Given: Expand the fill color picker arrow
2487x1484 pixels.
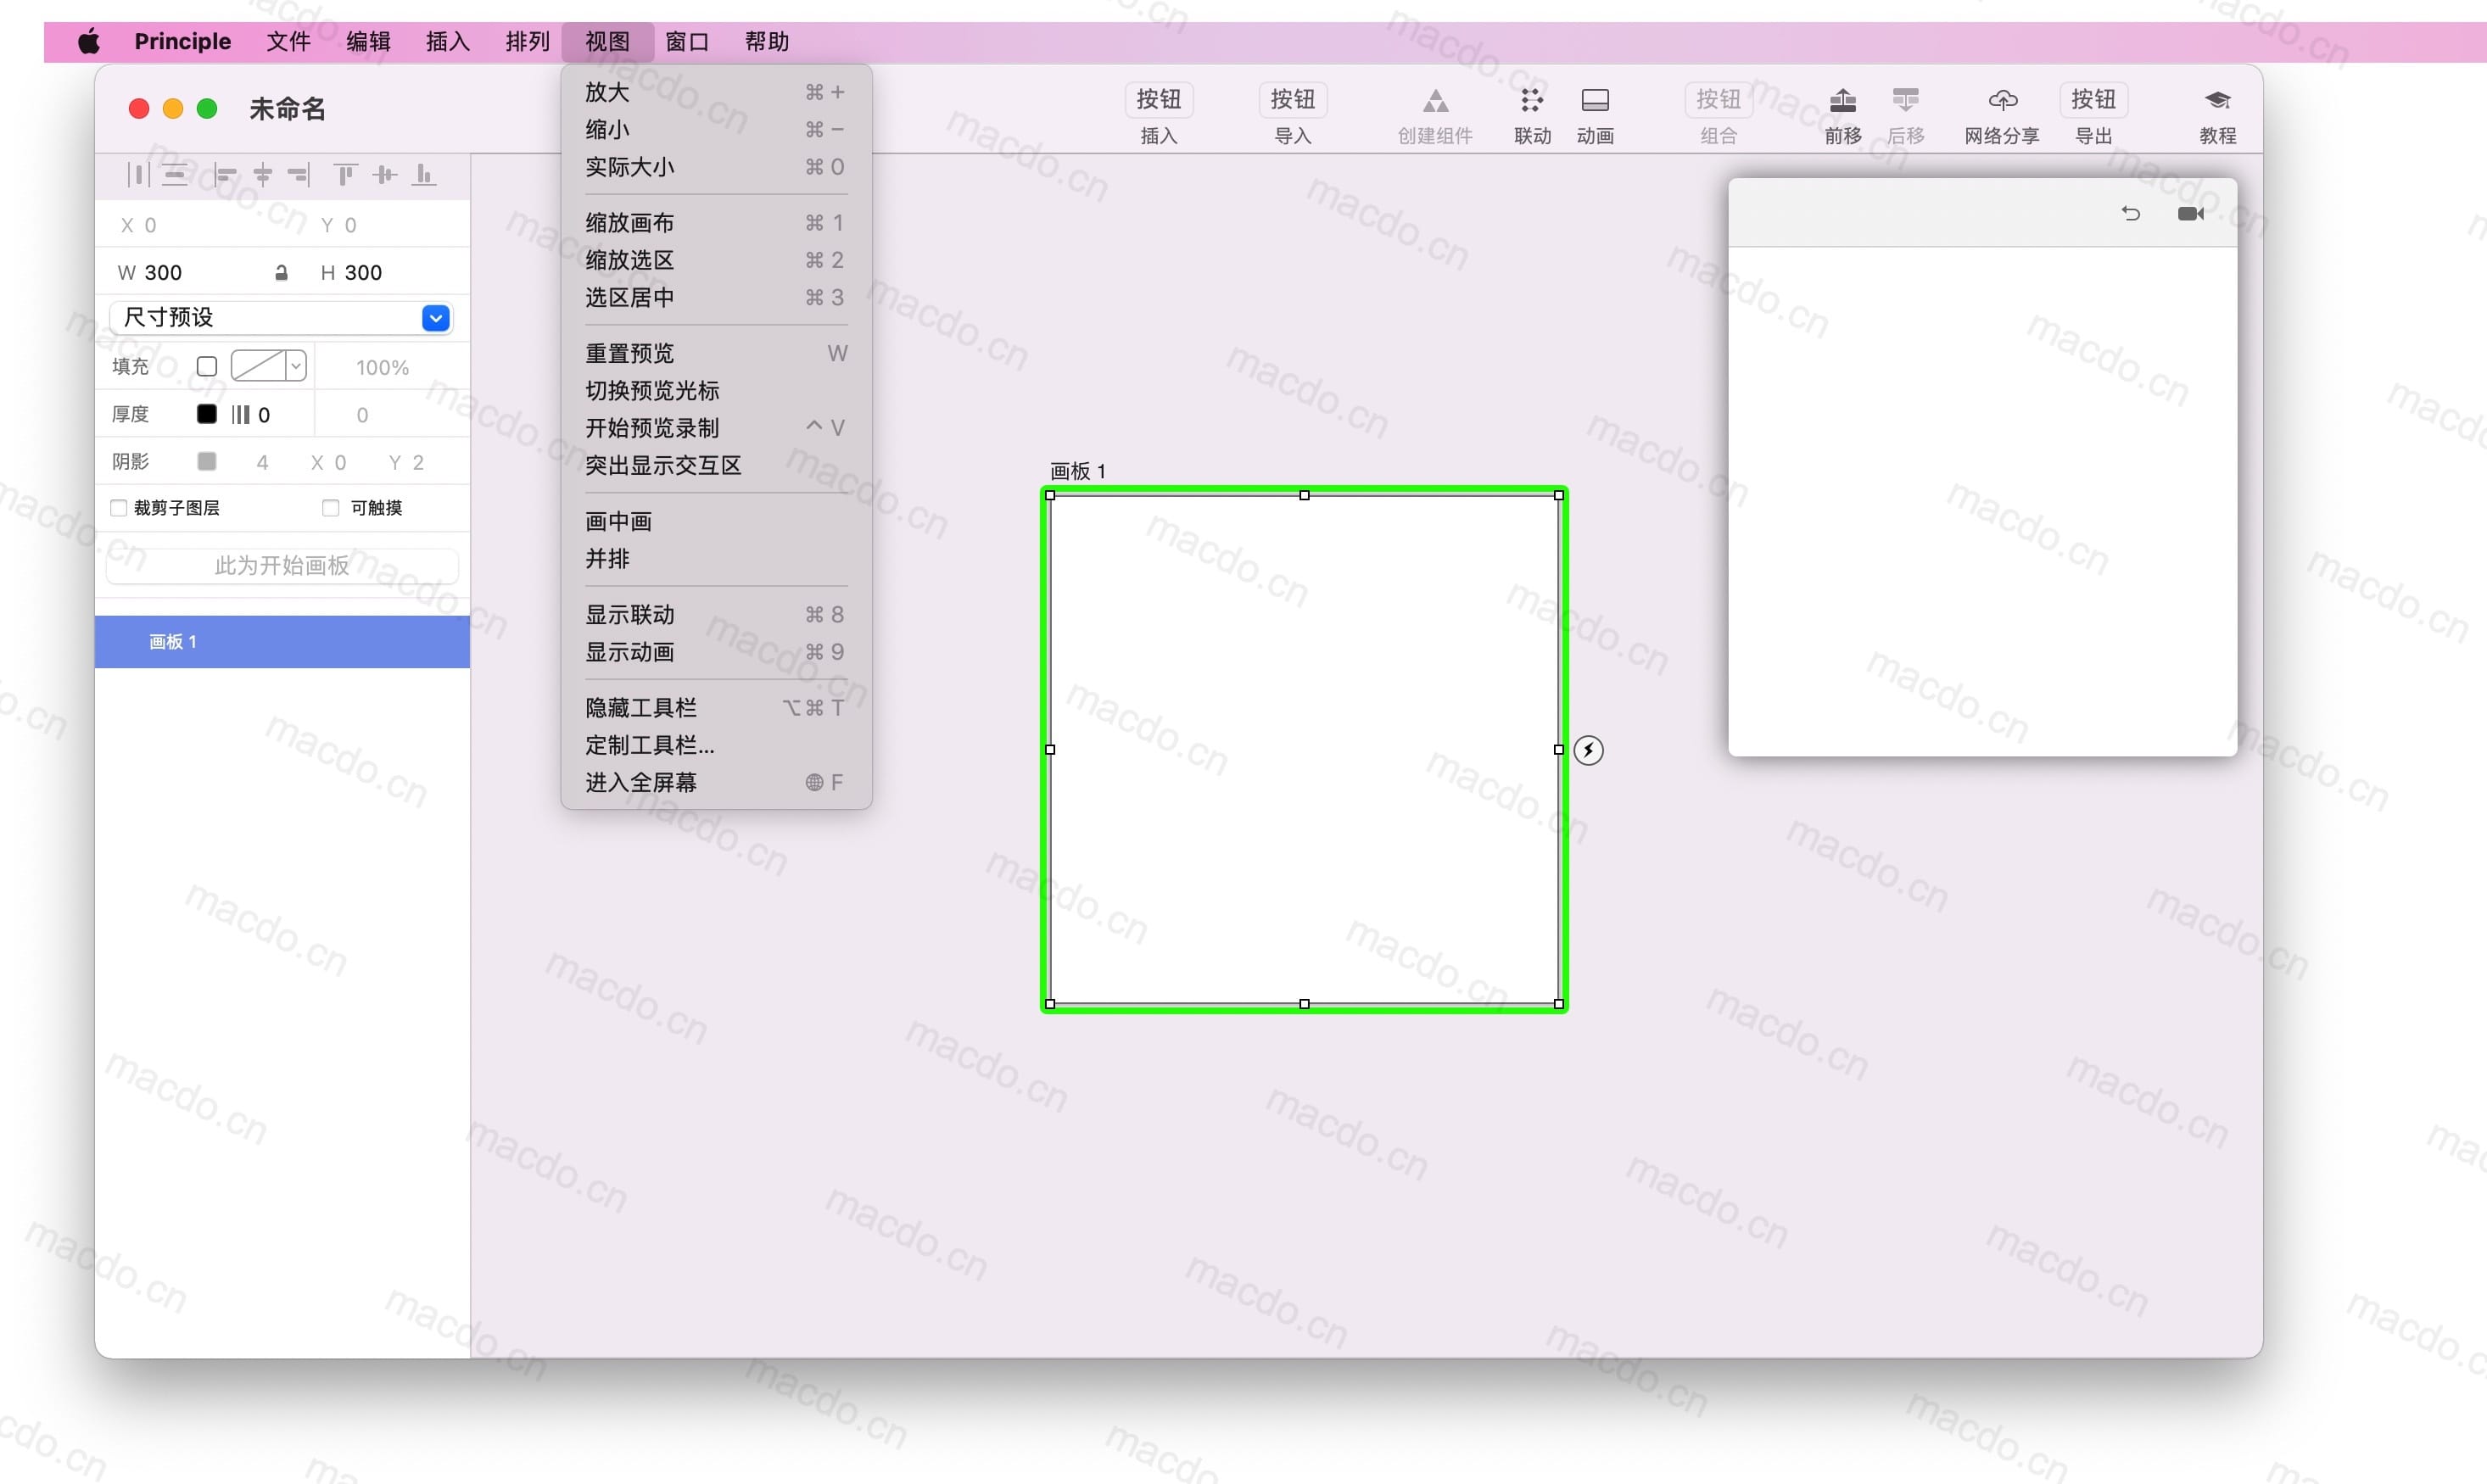Looking at the screenshot, I should [296, 367].
